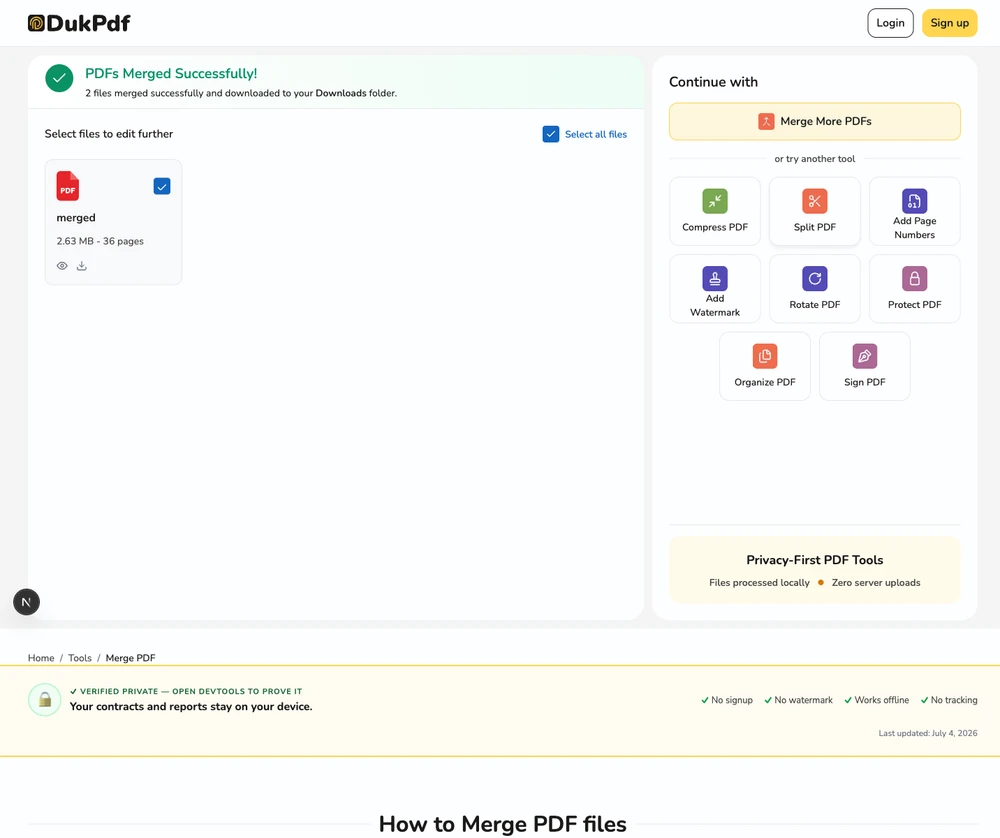Toggle the Select all files checkbox

[x=551, y=134]
